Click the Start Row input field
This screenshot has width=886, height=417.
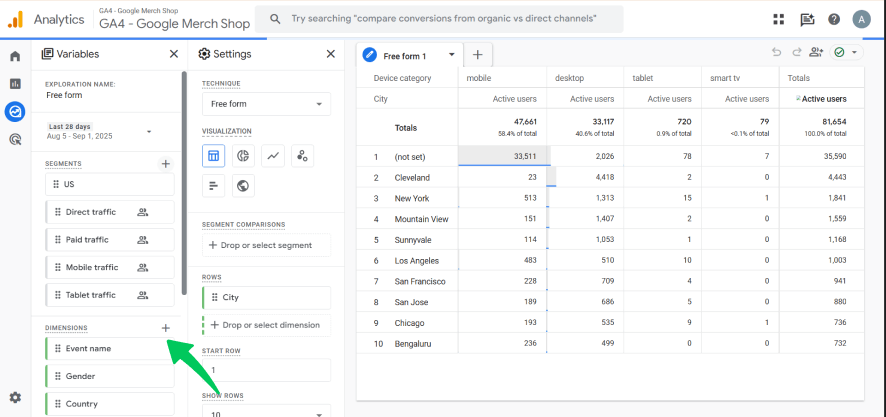(266, 370)
